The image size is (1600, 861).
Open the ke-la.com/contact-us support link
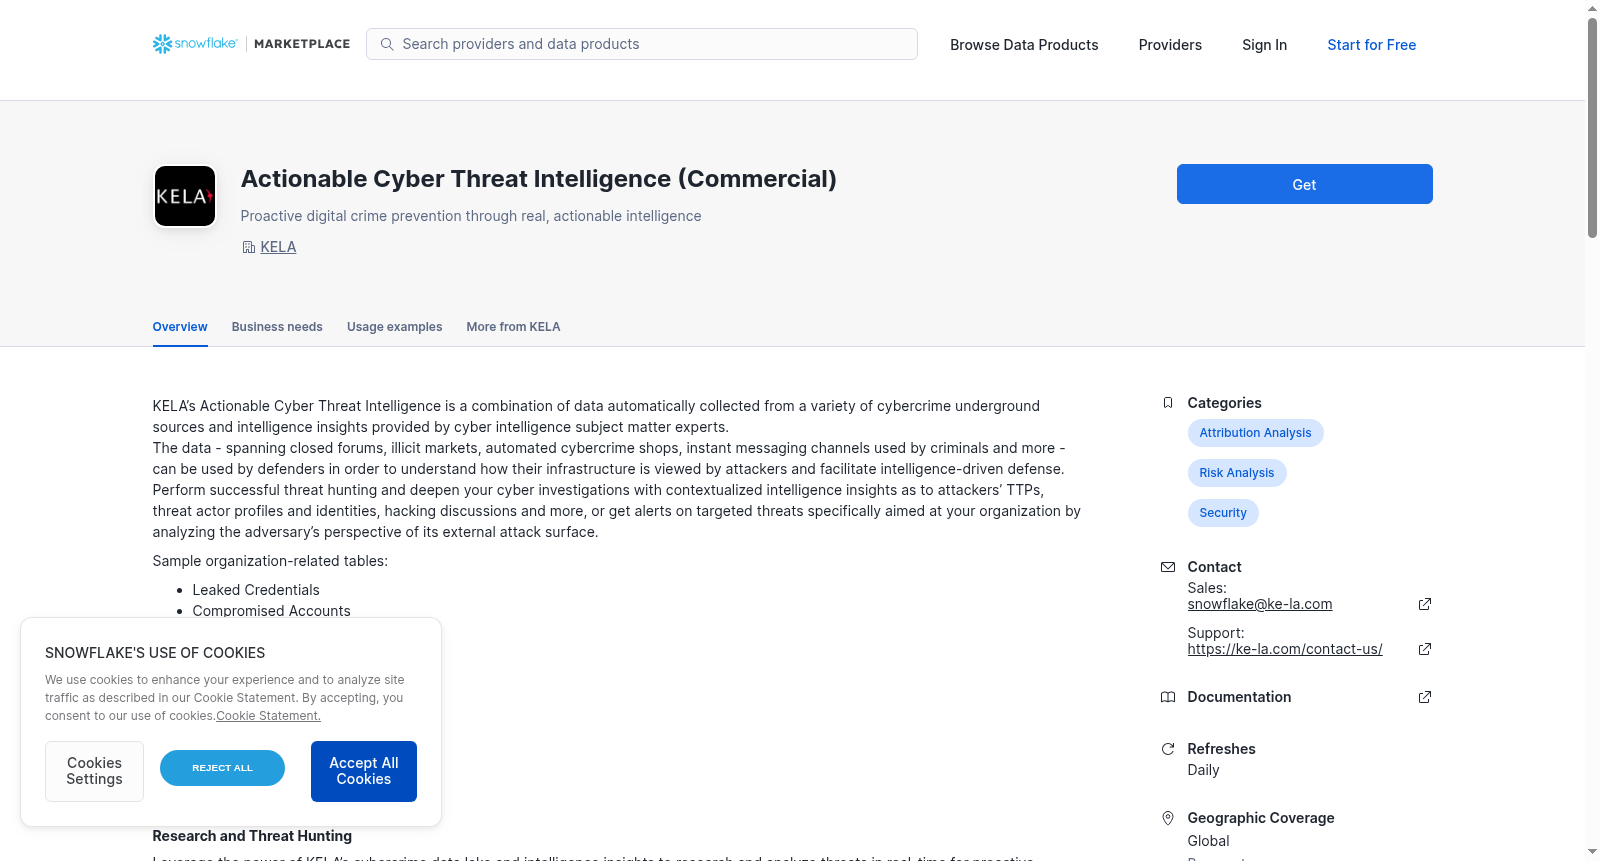point(1285,649)
